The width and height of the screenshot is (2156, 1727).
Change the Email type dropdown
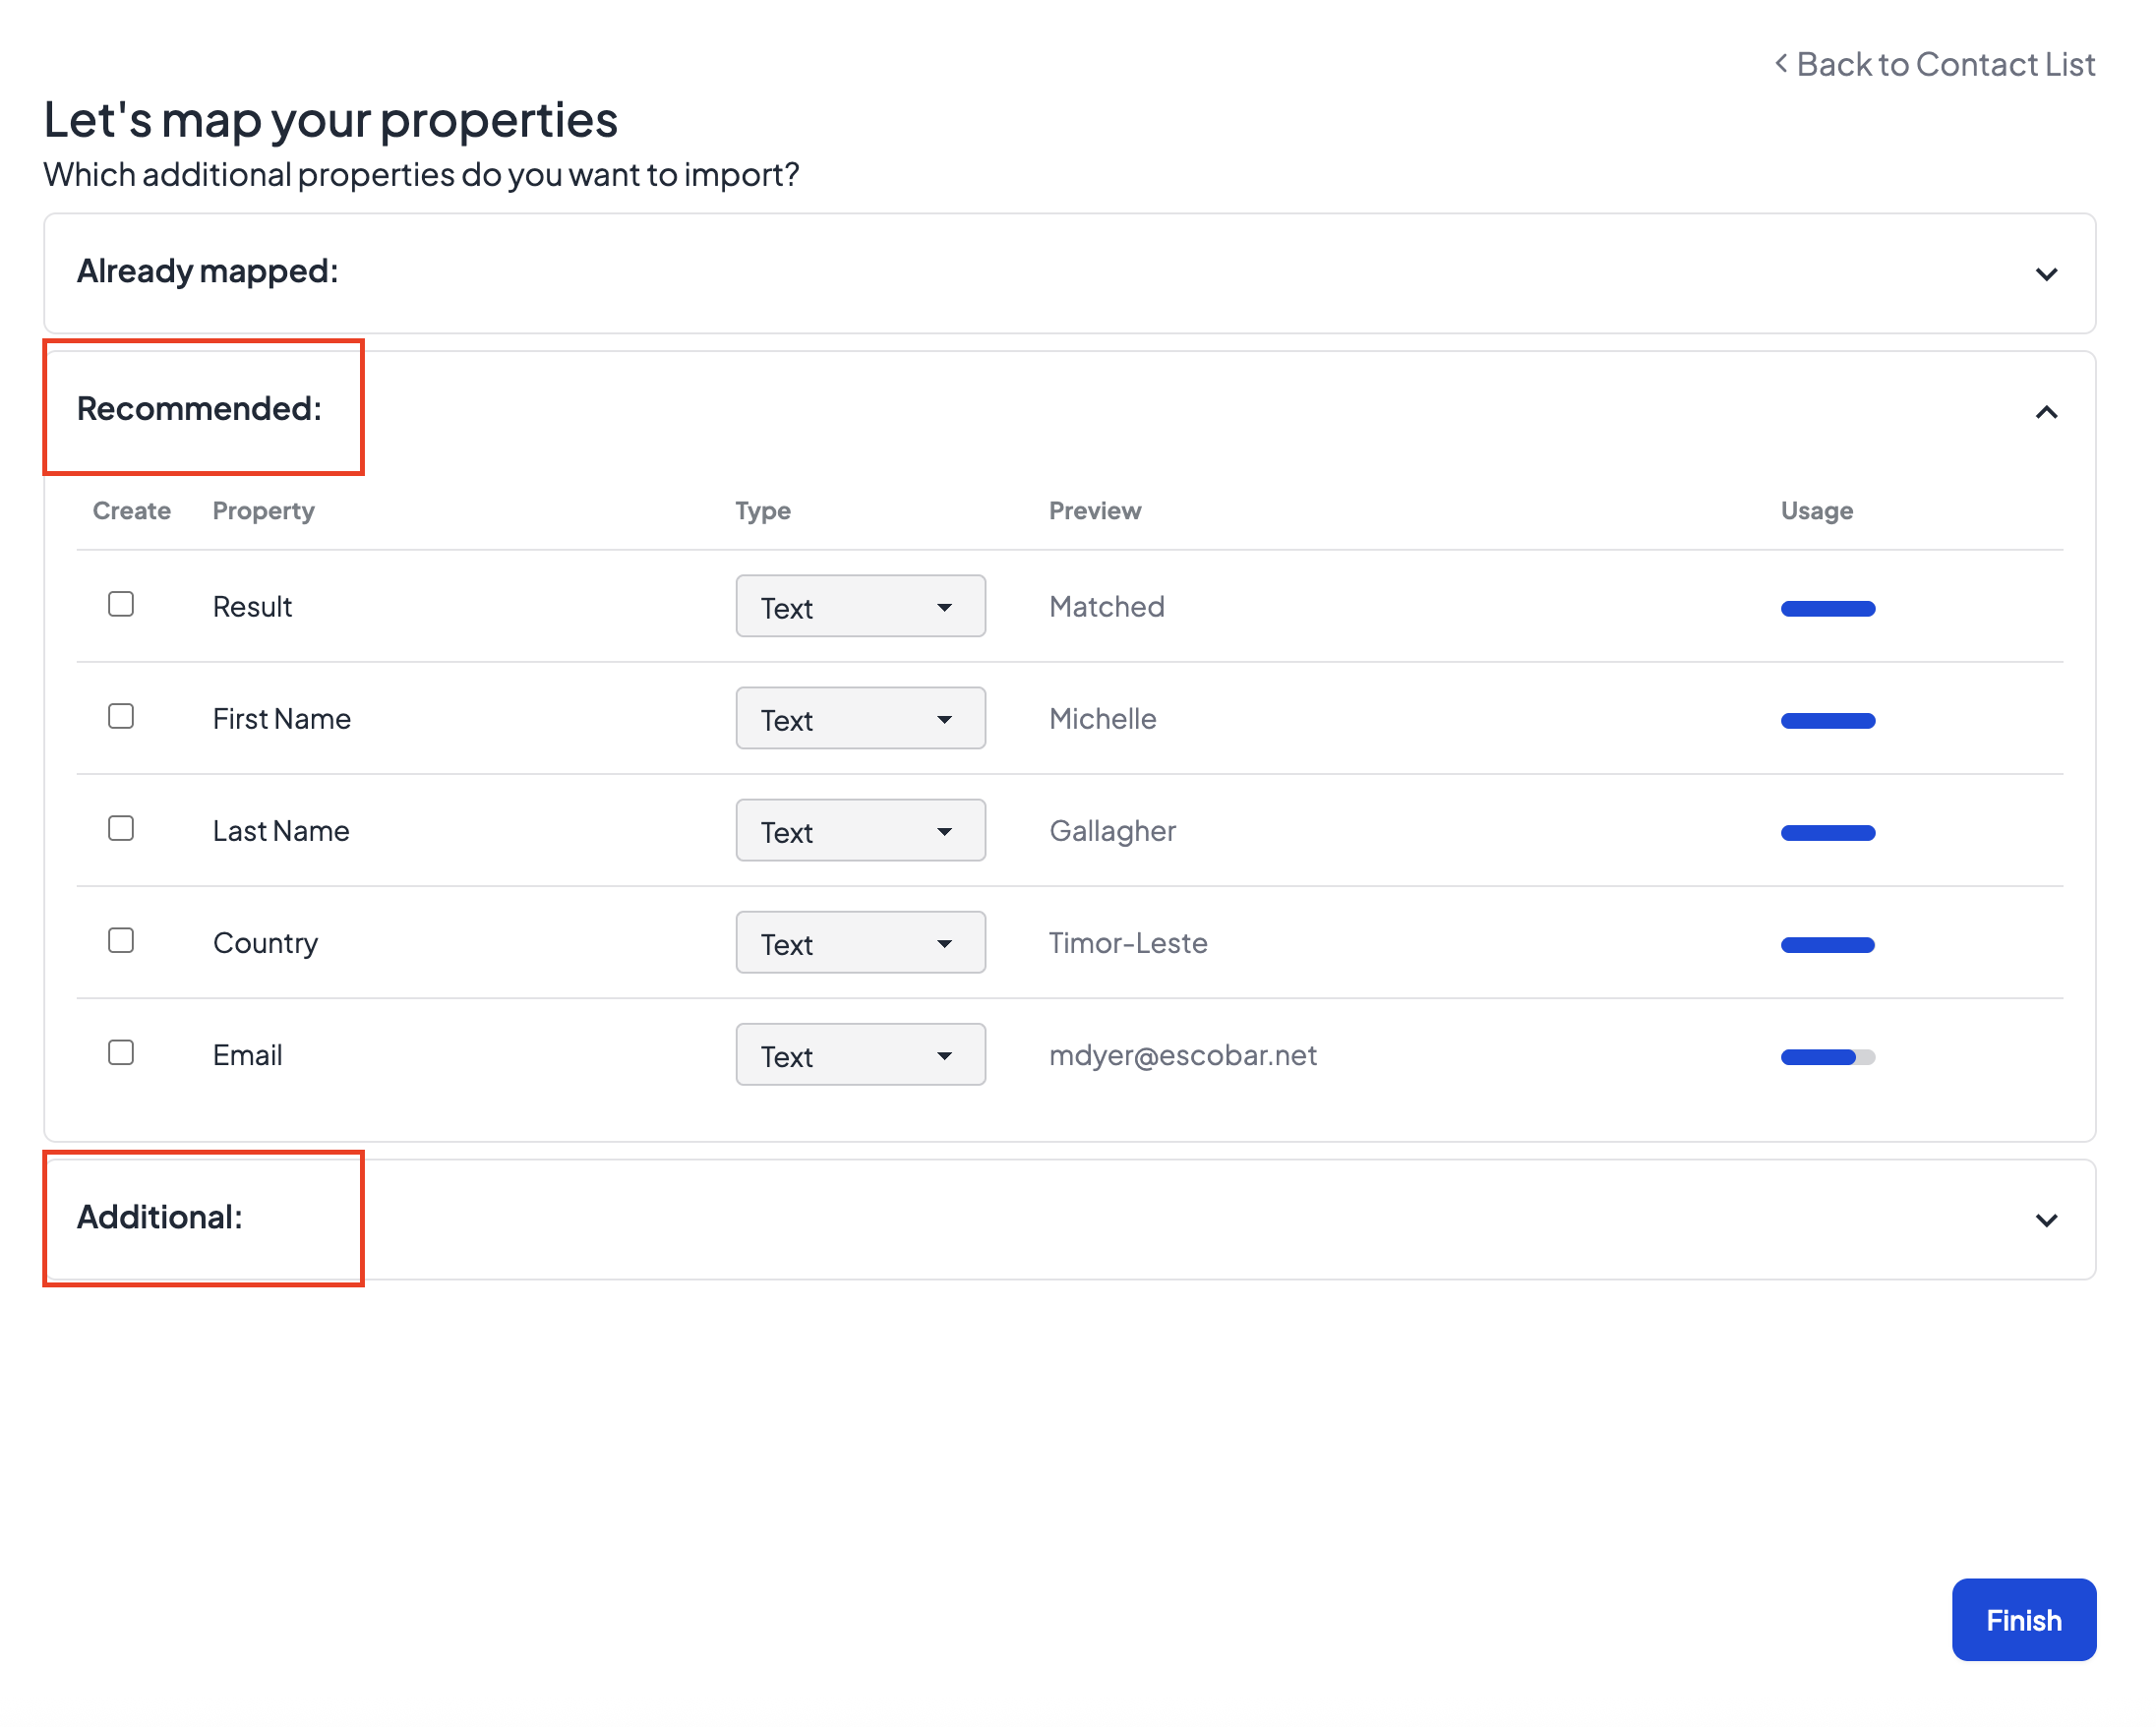tap(860, 1054)
